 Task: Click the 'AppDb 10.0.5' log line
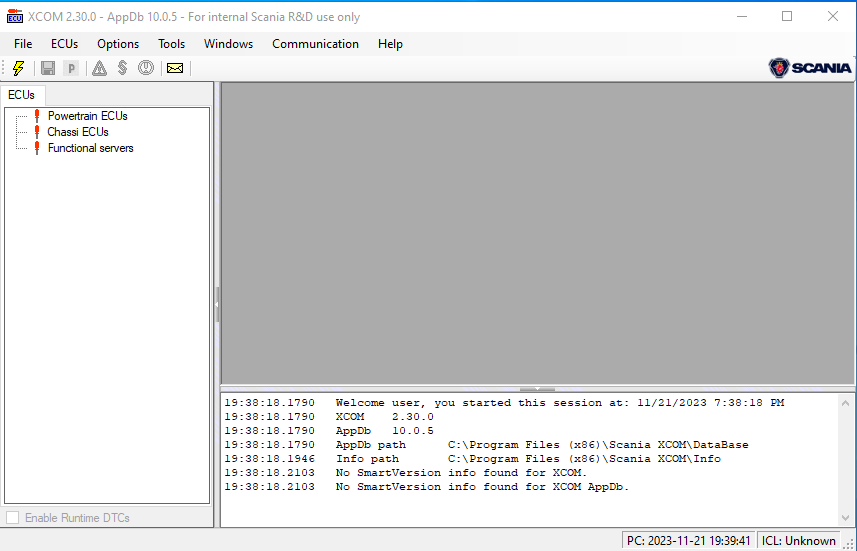pos(329,431)
